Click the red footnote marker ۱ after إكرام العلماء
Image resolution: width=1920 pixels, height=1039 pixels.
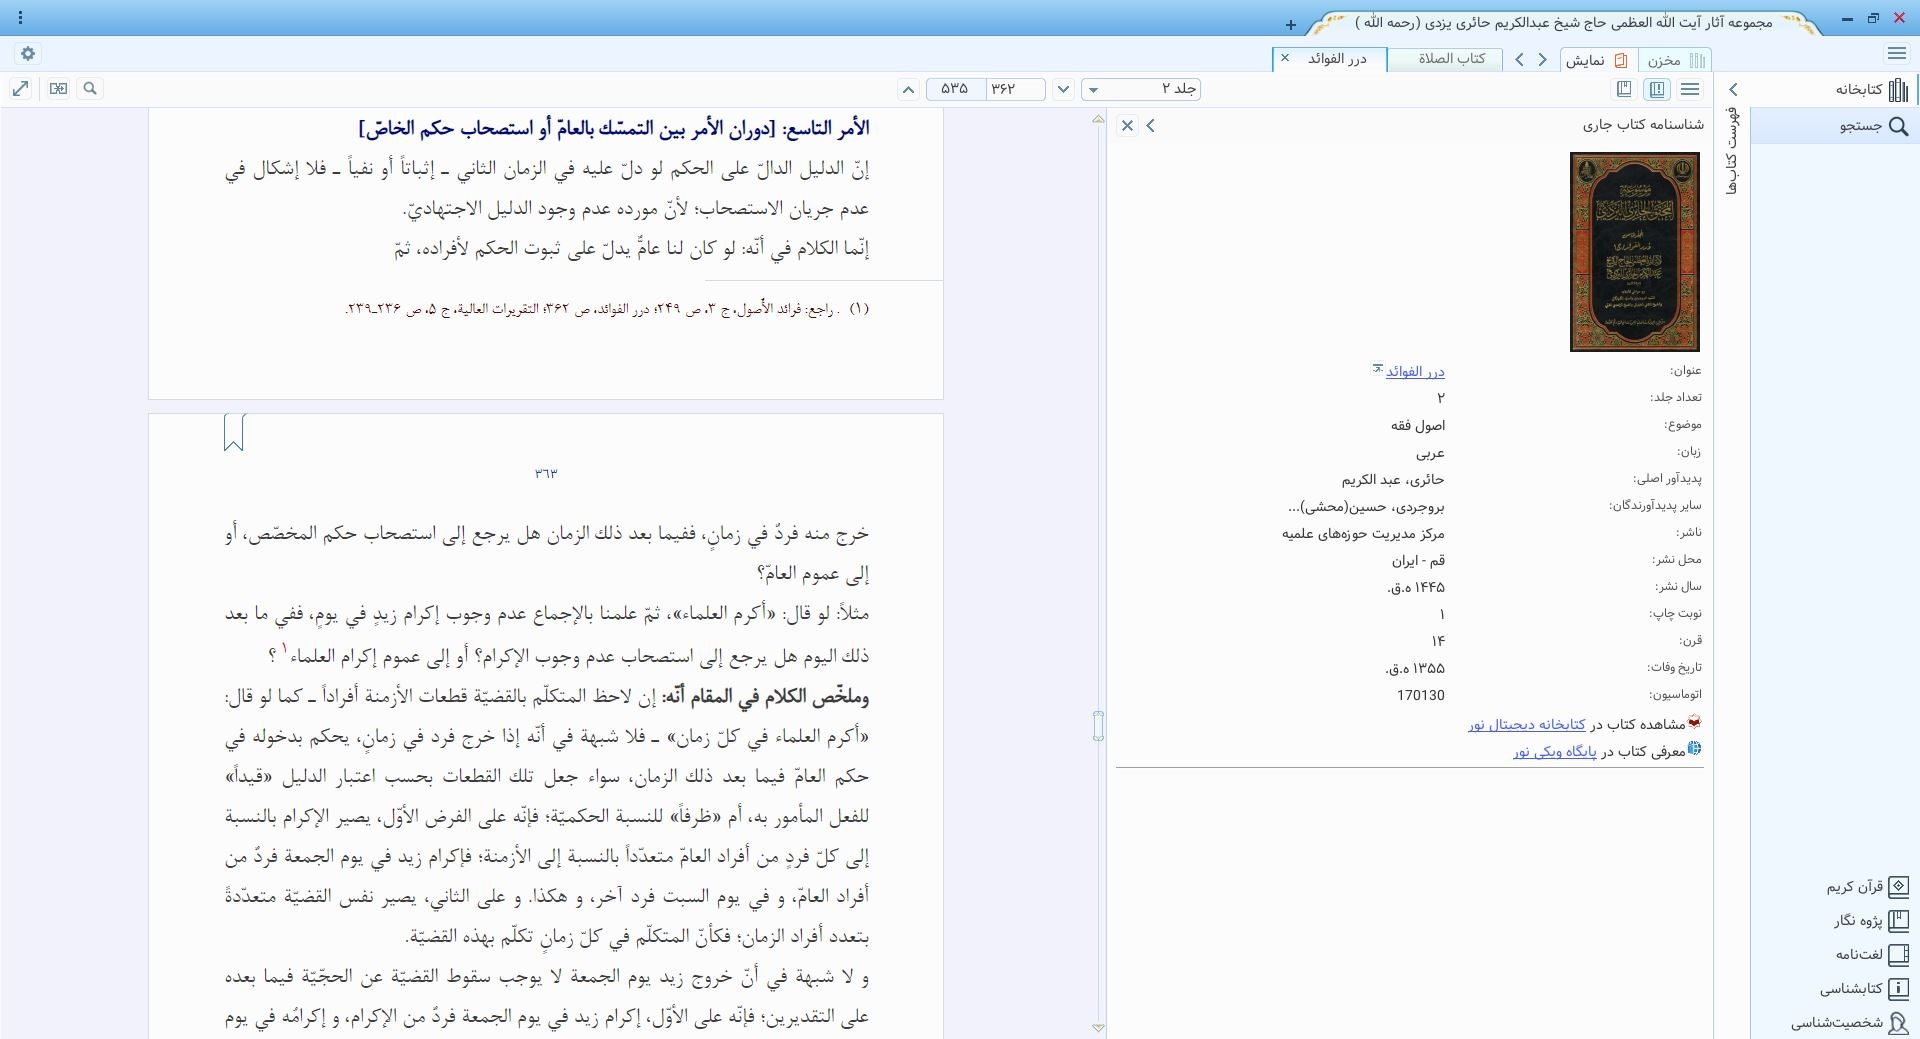[x=284, y=649]
